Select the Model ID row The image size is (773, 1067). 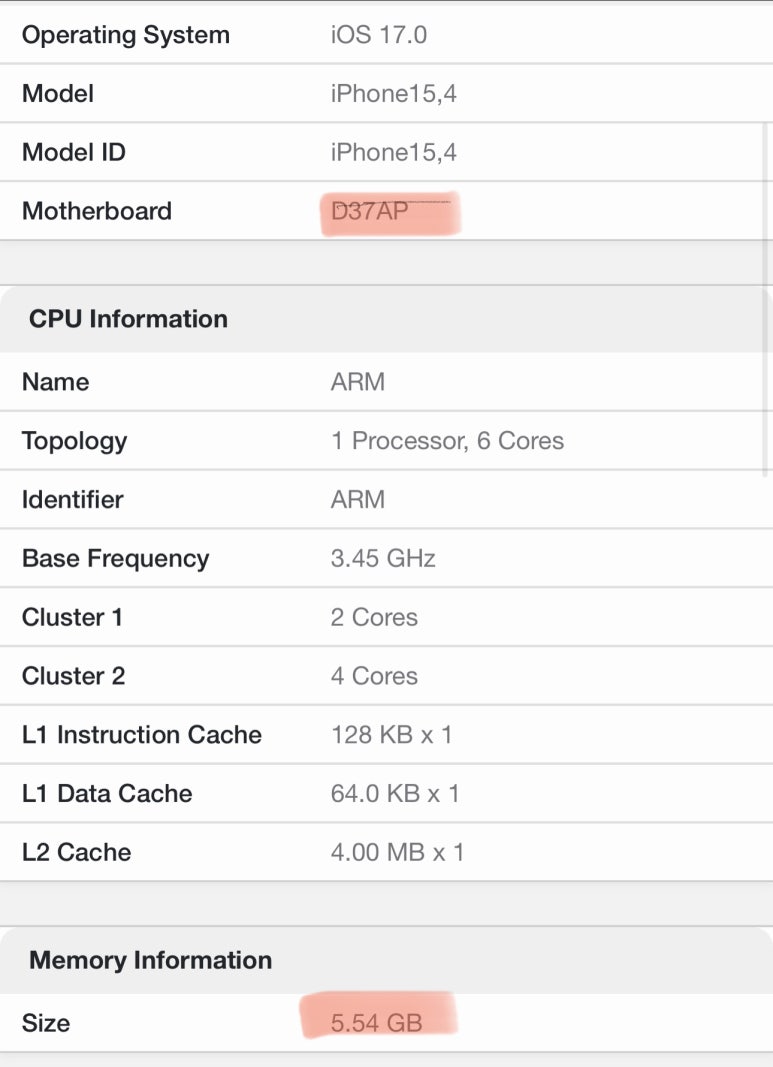tap(386, 152)
